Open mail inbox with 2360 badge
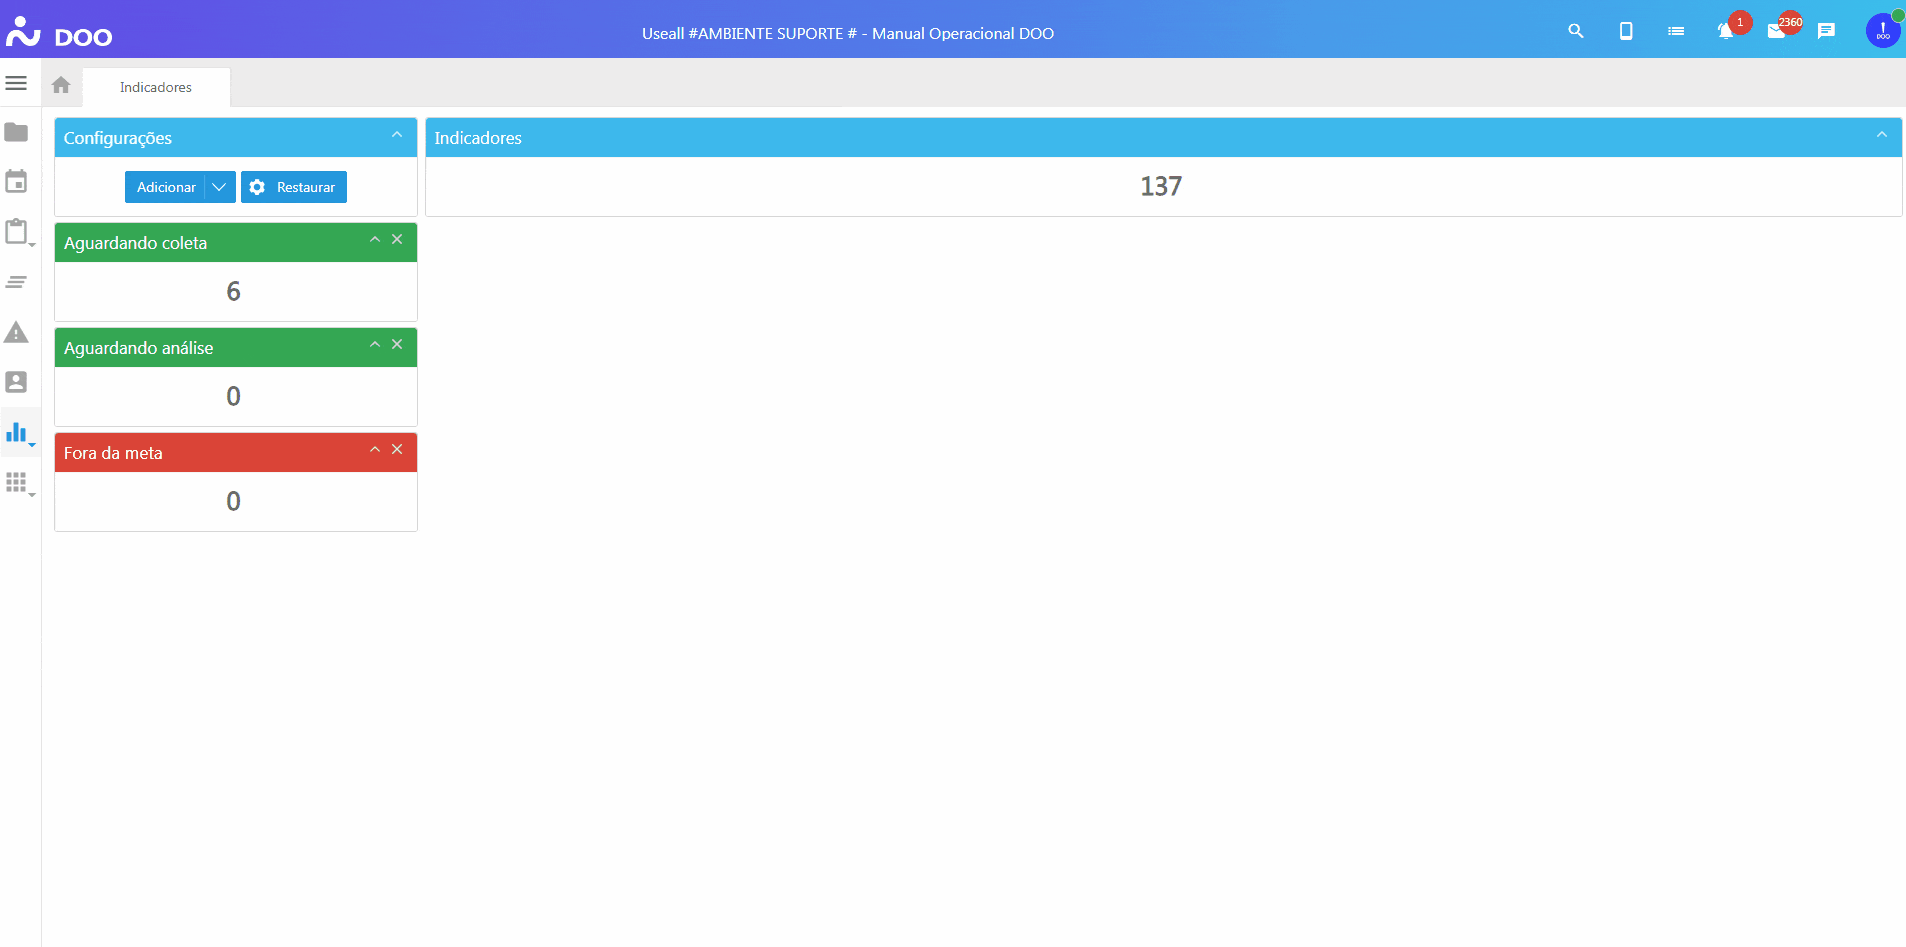The image size is (1906, 947). (1776, 32)
